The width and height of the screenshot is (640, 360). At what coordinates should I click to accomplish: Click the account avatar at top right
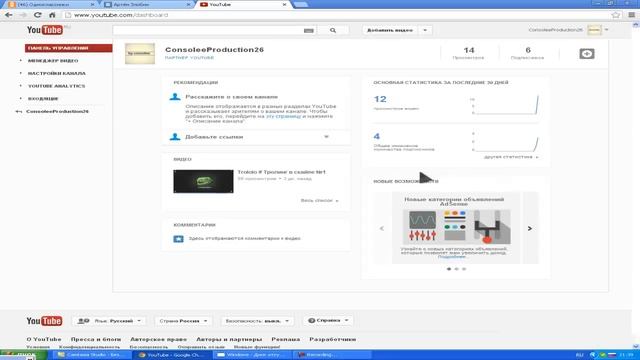pyautogui.click(x=594, y=30)
